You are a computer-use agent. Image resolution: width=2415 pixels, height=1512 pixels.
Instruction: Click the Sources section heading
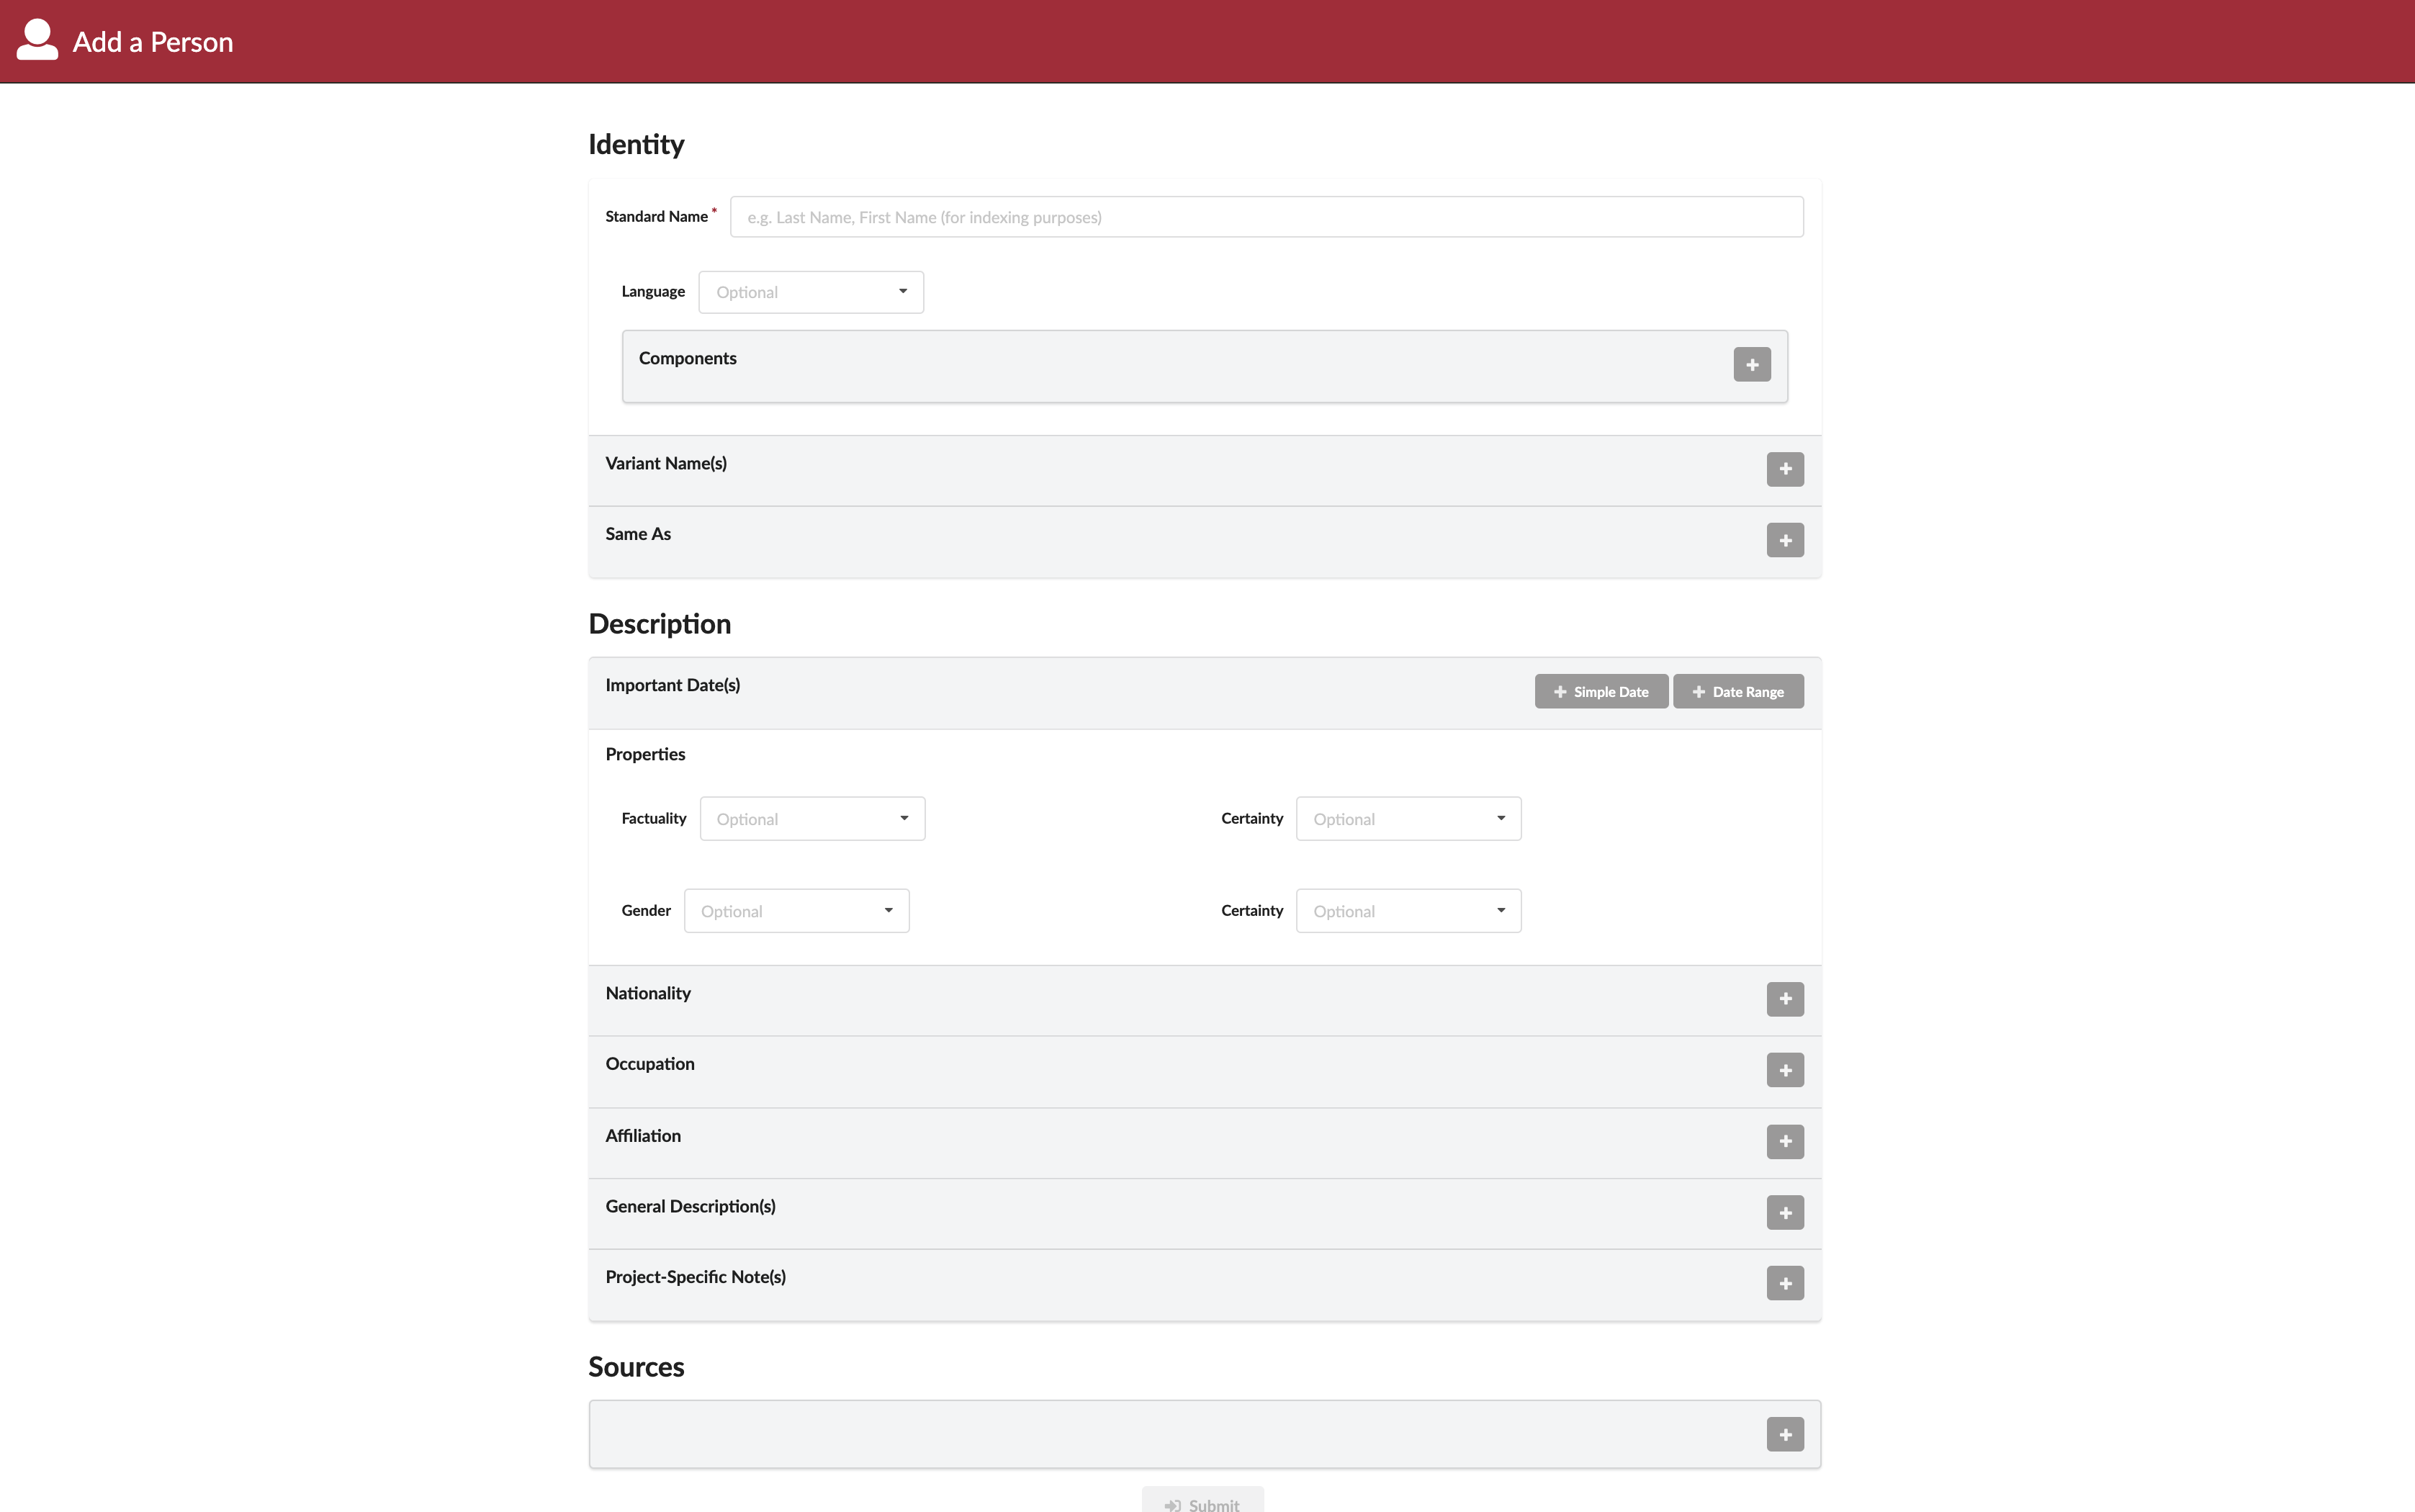tap(636, 1367)
